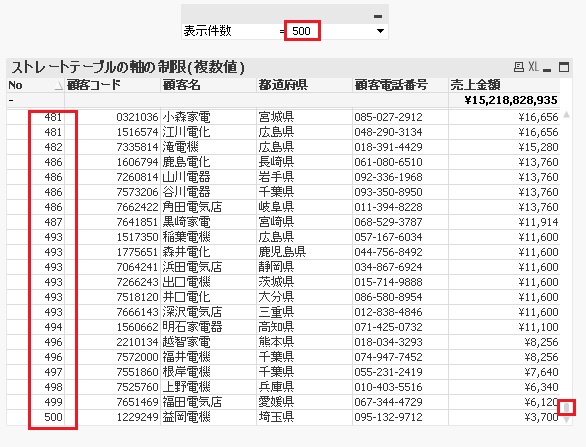Select the 小森家電 customer cell
This screenshot has height=447, width=586.
[186, 117]
